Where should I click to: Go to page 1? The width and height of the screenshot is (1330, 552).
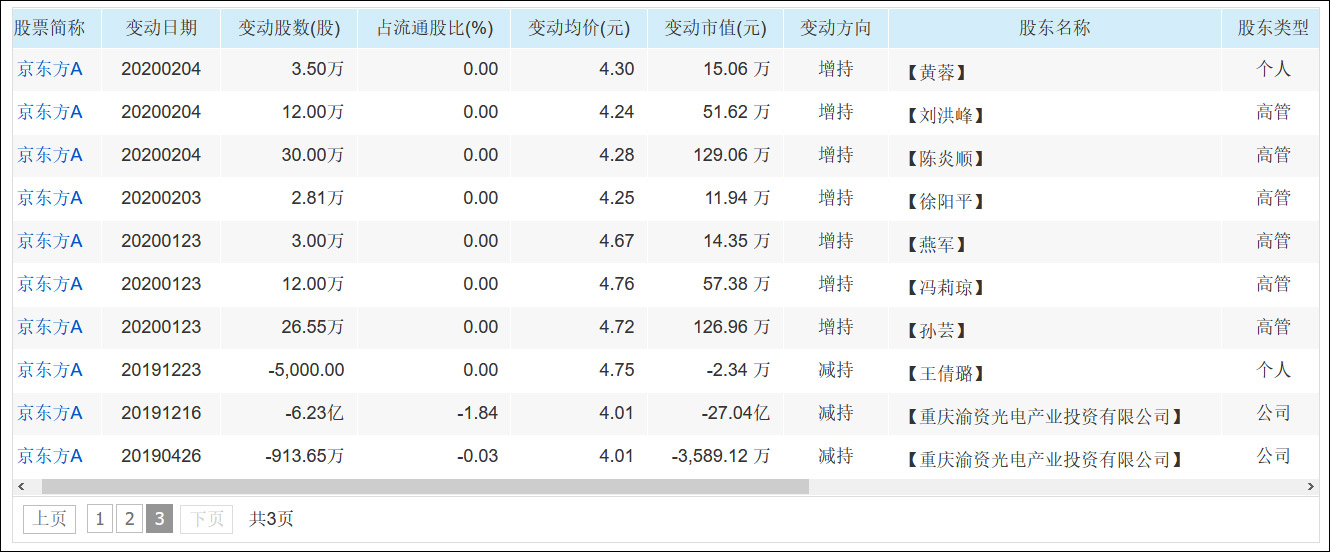[99, 519]
